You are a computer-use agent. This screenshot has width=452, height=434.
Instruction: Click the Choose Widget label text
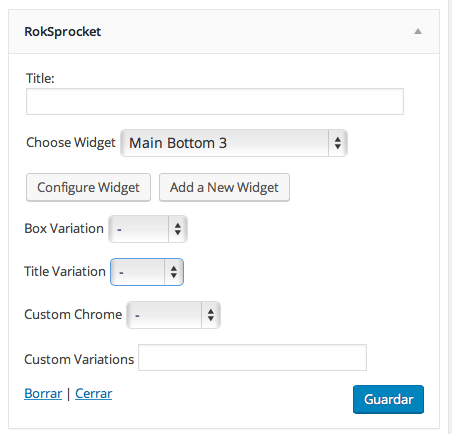point(71,143)
